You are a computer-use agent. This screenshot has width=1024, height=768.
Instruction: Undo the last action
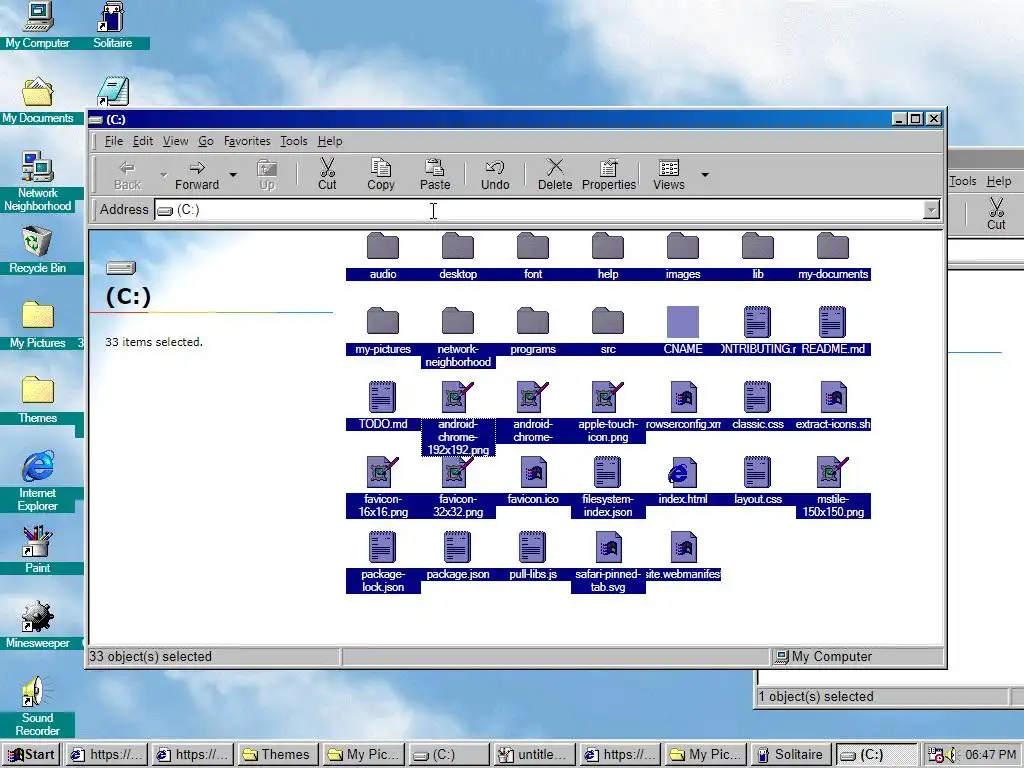495,175
